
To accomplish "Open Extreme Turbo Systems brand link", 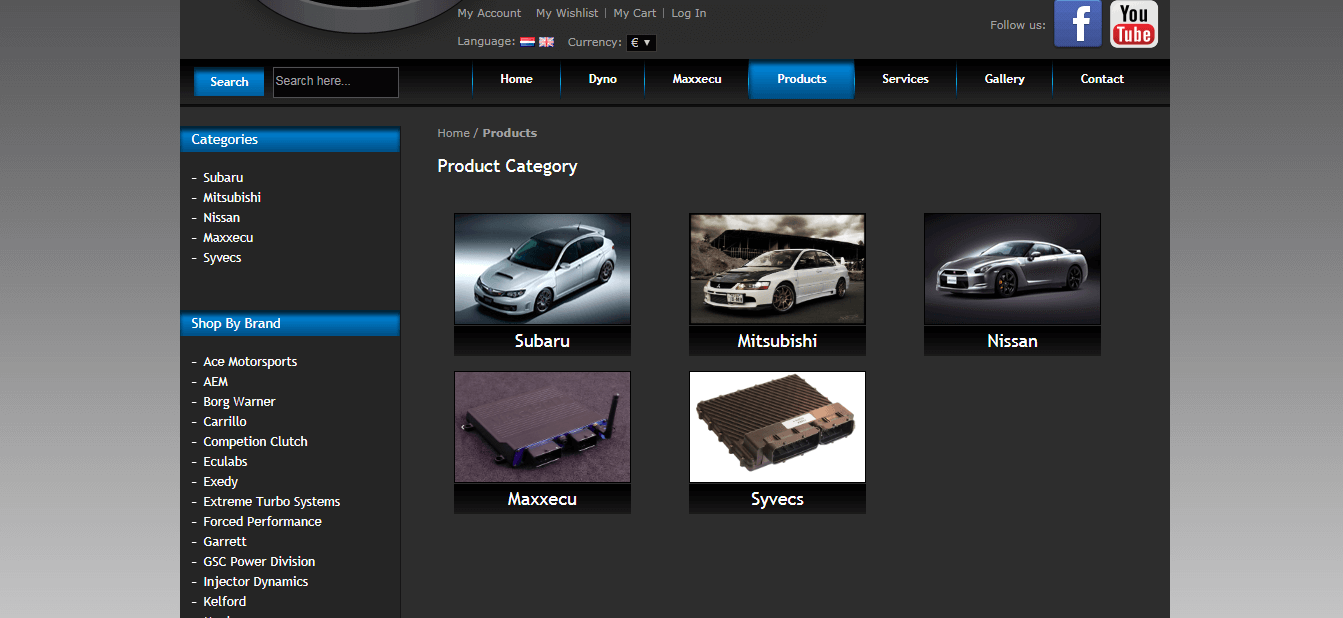I will pos(271,502).
